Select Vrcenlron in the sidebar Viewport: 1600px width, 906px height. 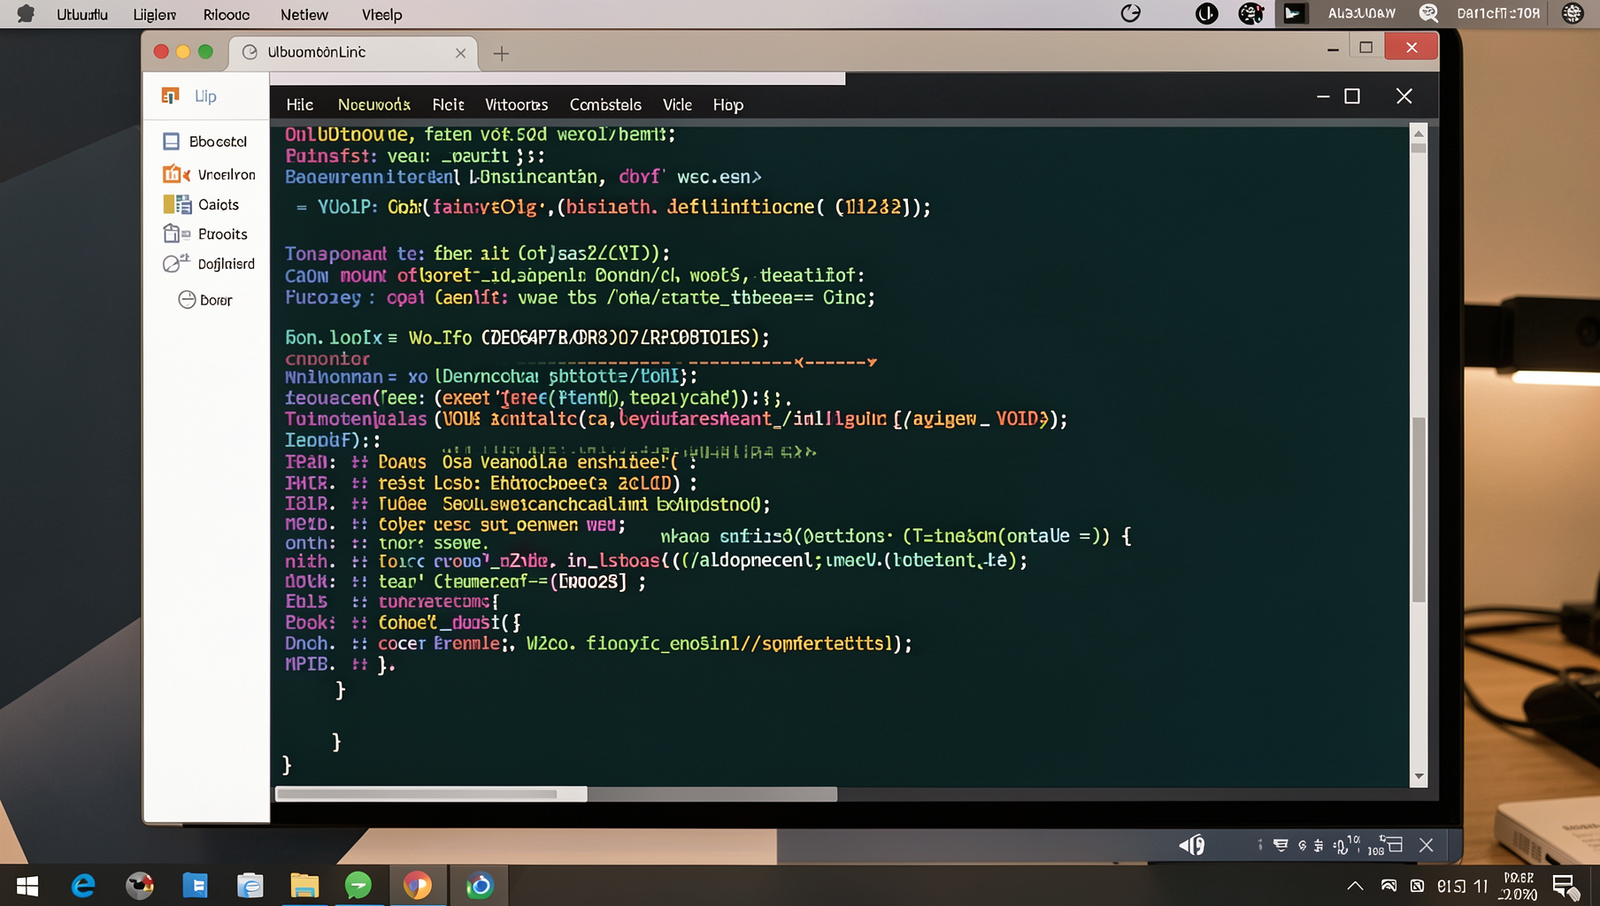click(x=227, y=174)
